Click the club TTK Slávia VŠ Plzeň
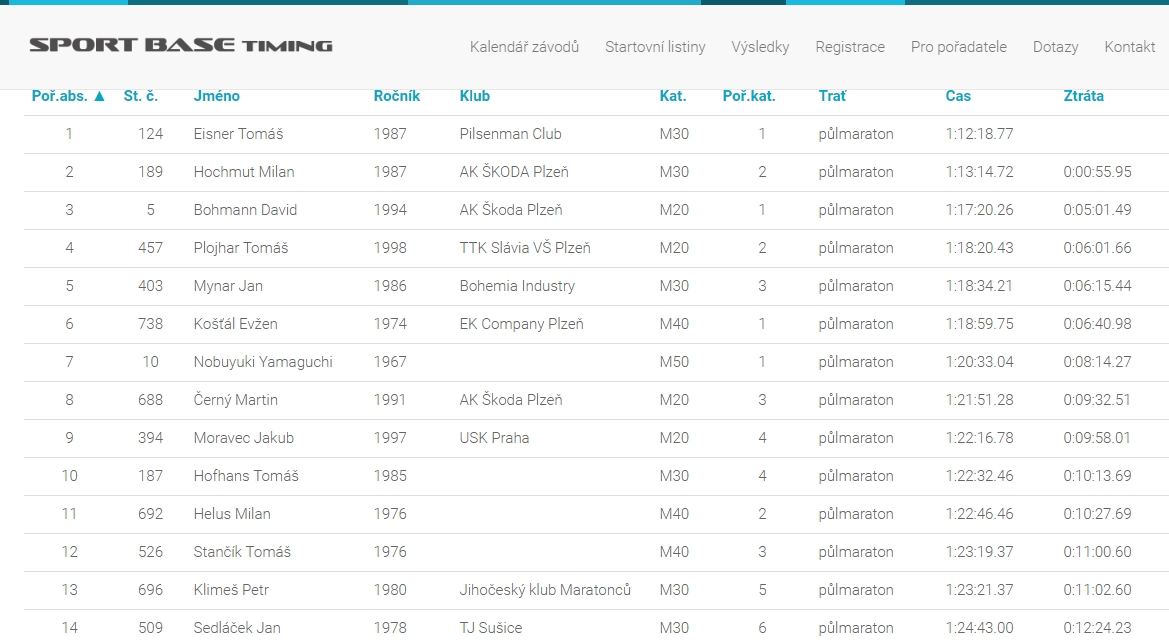1169x643 pixels. [x=525, y=248]
